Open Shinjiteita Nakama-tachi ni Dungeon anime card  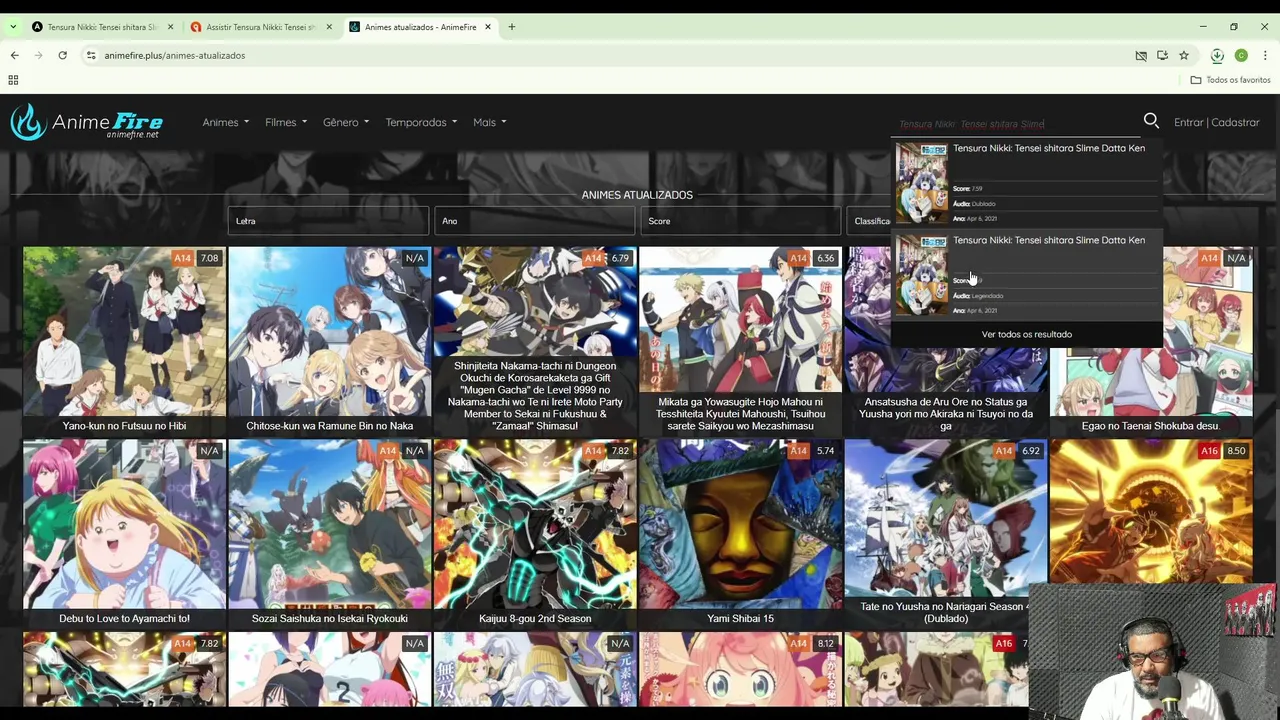coord(535,341)
